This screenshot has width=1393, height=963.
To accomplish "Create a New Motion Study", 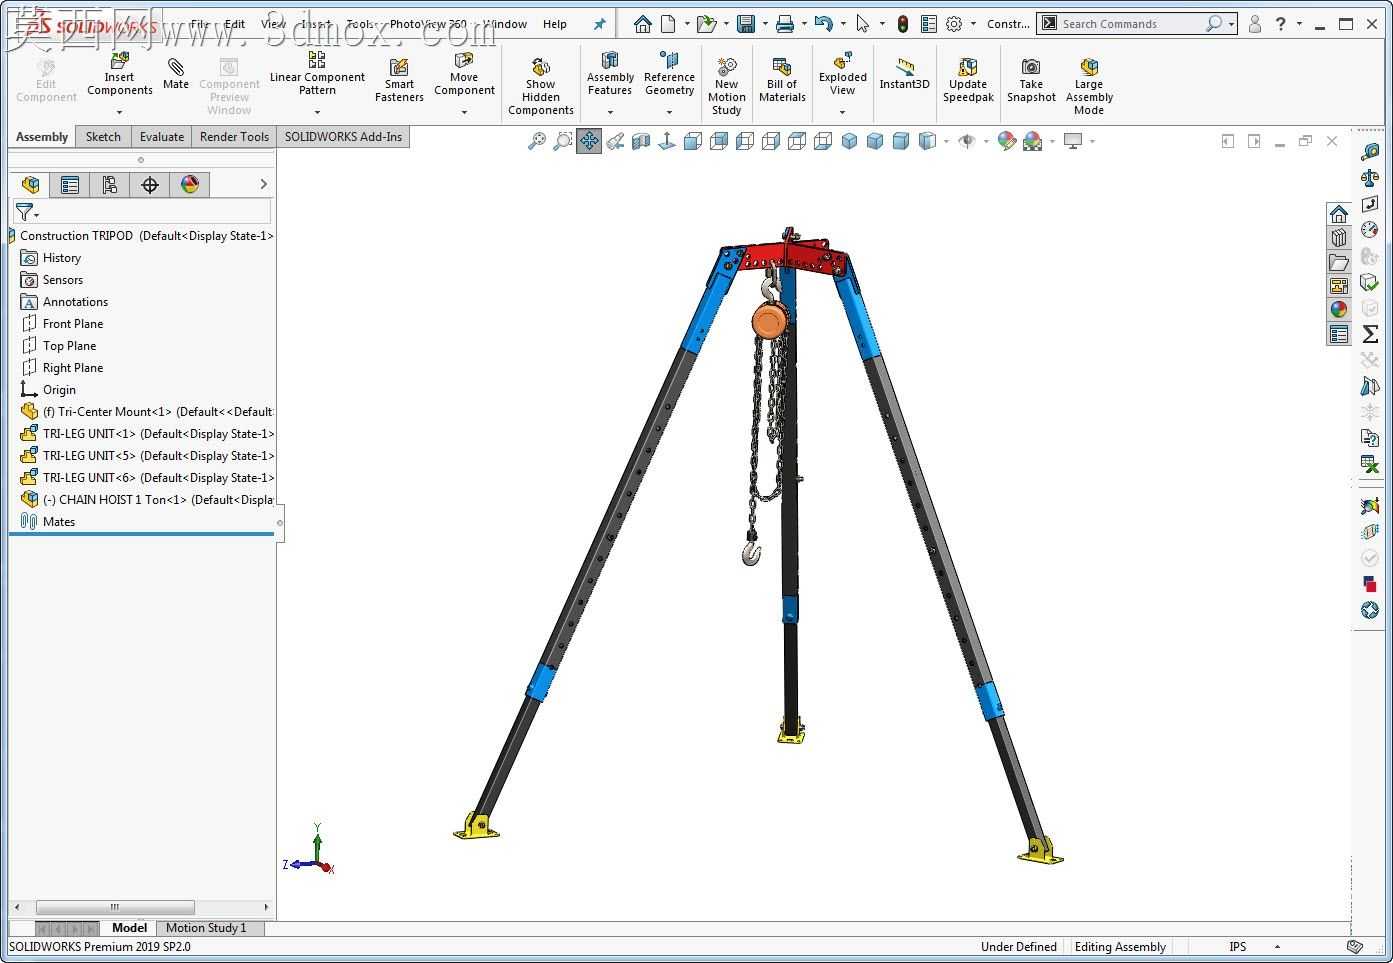I will click(727, 85).
